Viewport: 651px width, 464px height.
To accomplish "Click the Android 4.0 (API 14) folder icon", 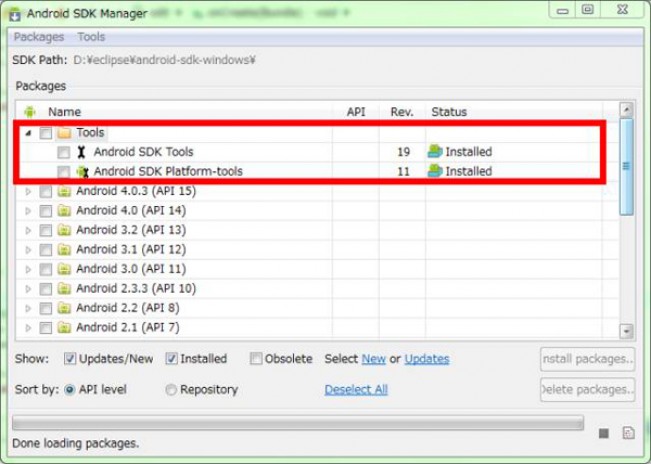I will (64, 211).
